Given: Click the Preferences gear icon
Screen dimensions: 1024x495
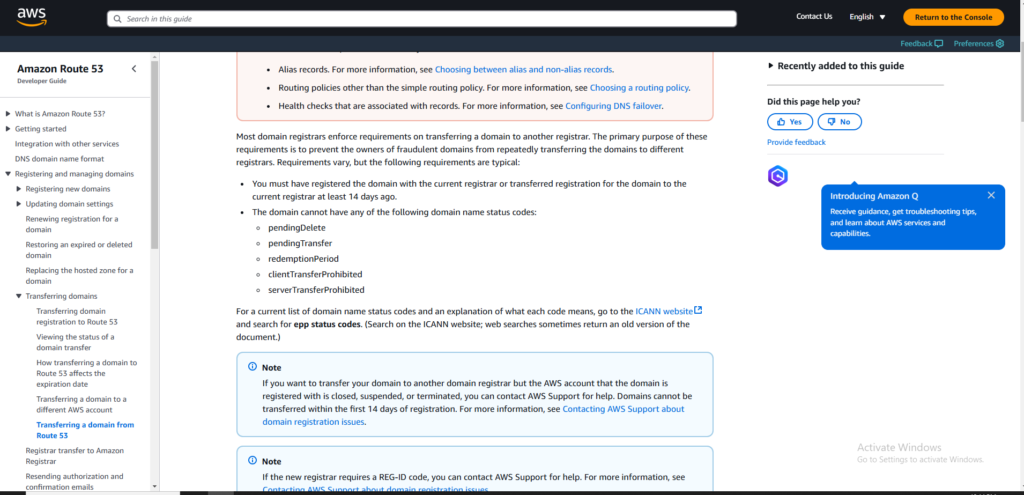Looking at the screenshot, I should tap(999, 44).
